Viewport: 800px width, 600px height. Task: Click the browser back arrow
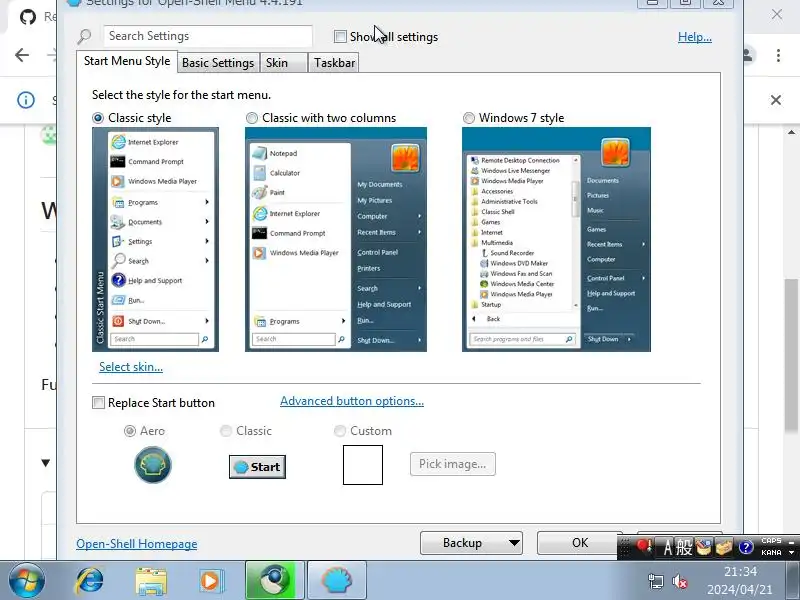tap(22, 55)
